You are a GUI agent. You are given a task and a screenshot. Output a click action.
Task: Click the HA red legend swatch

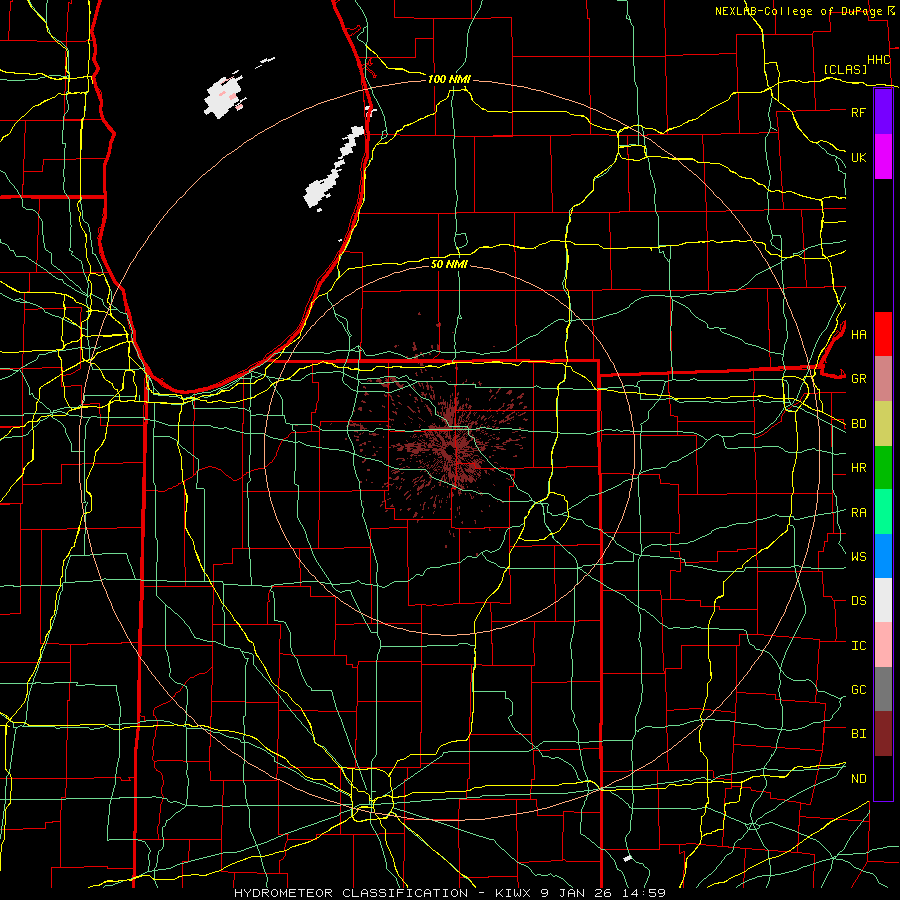(883, 334)
